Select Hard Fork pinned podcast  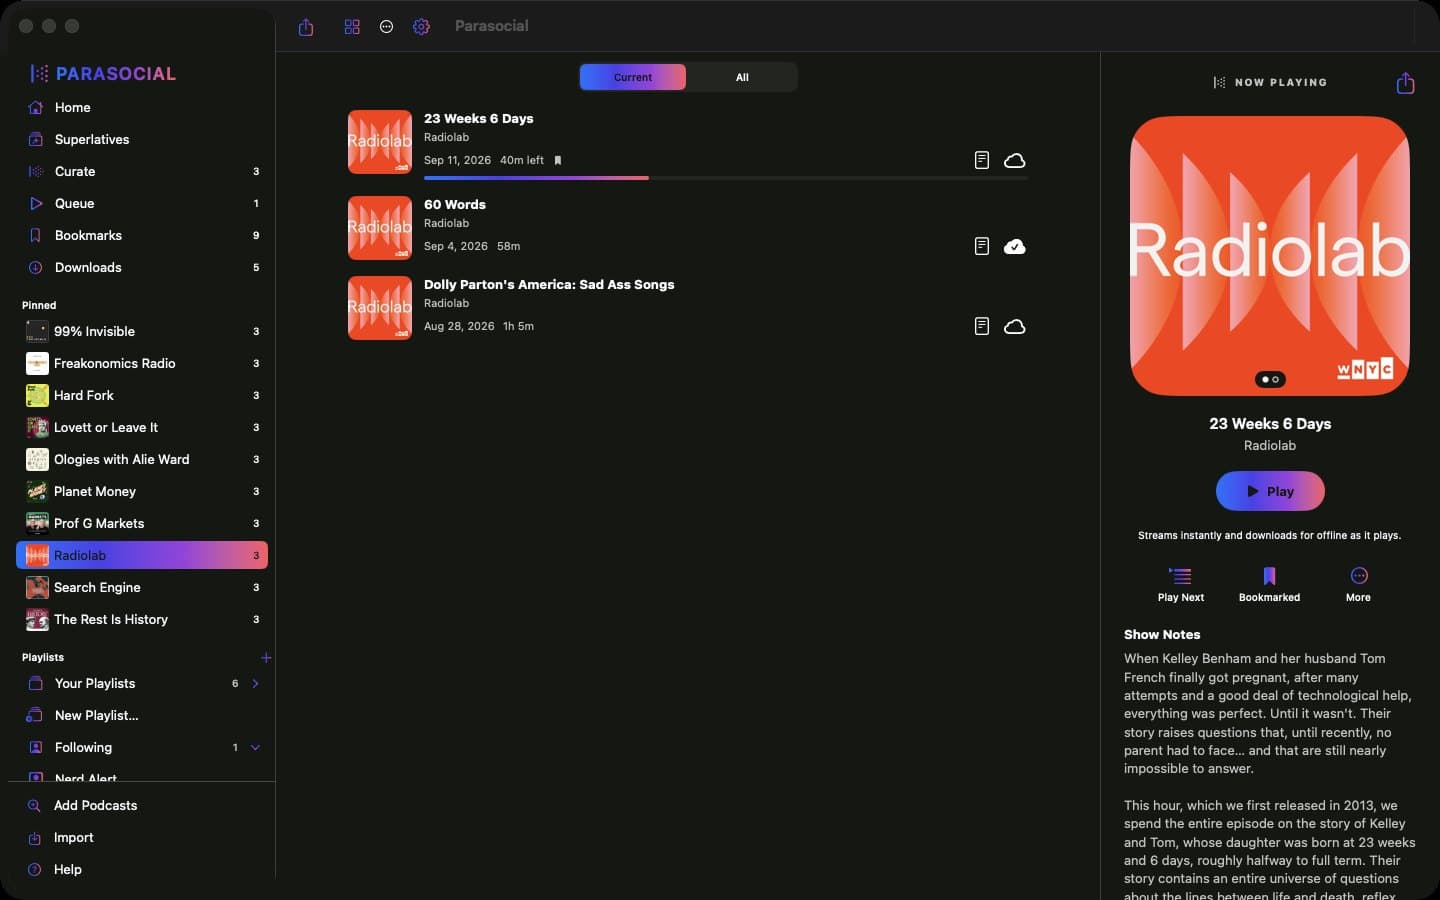click(142, 395)
